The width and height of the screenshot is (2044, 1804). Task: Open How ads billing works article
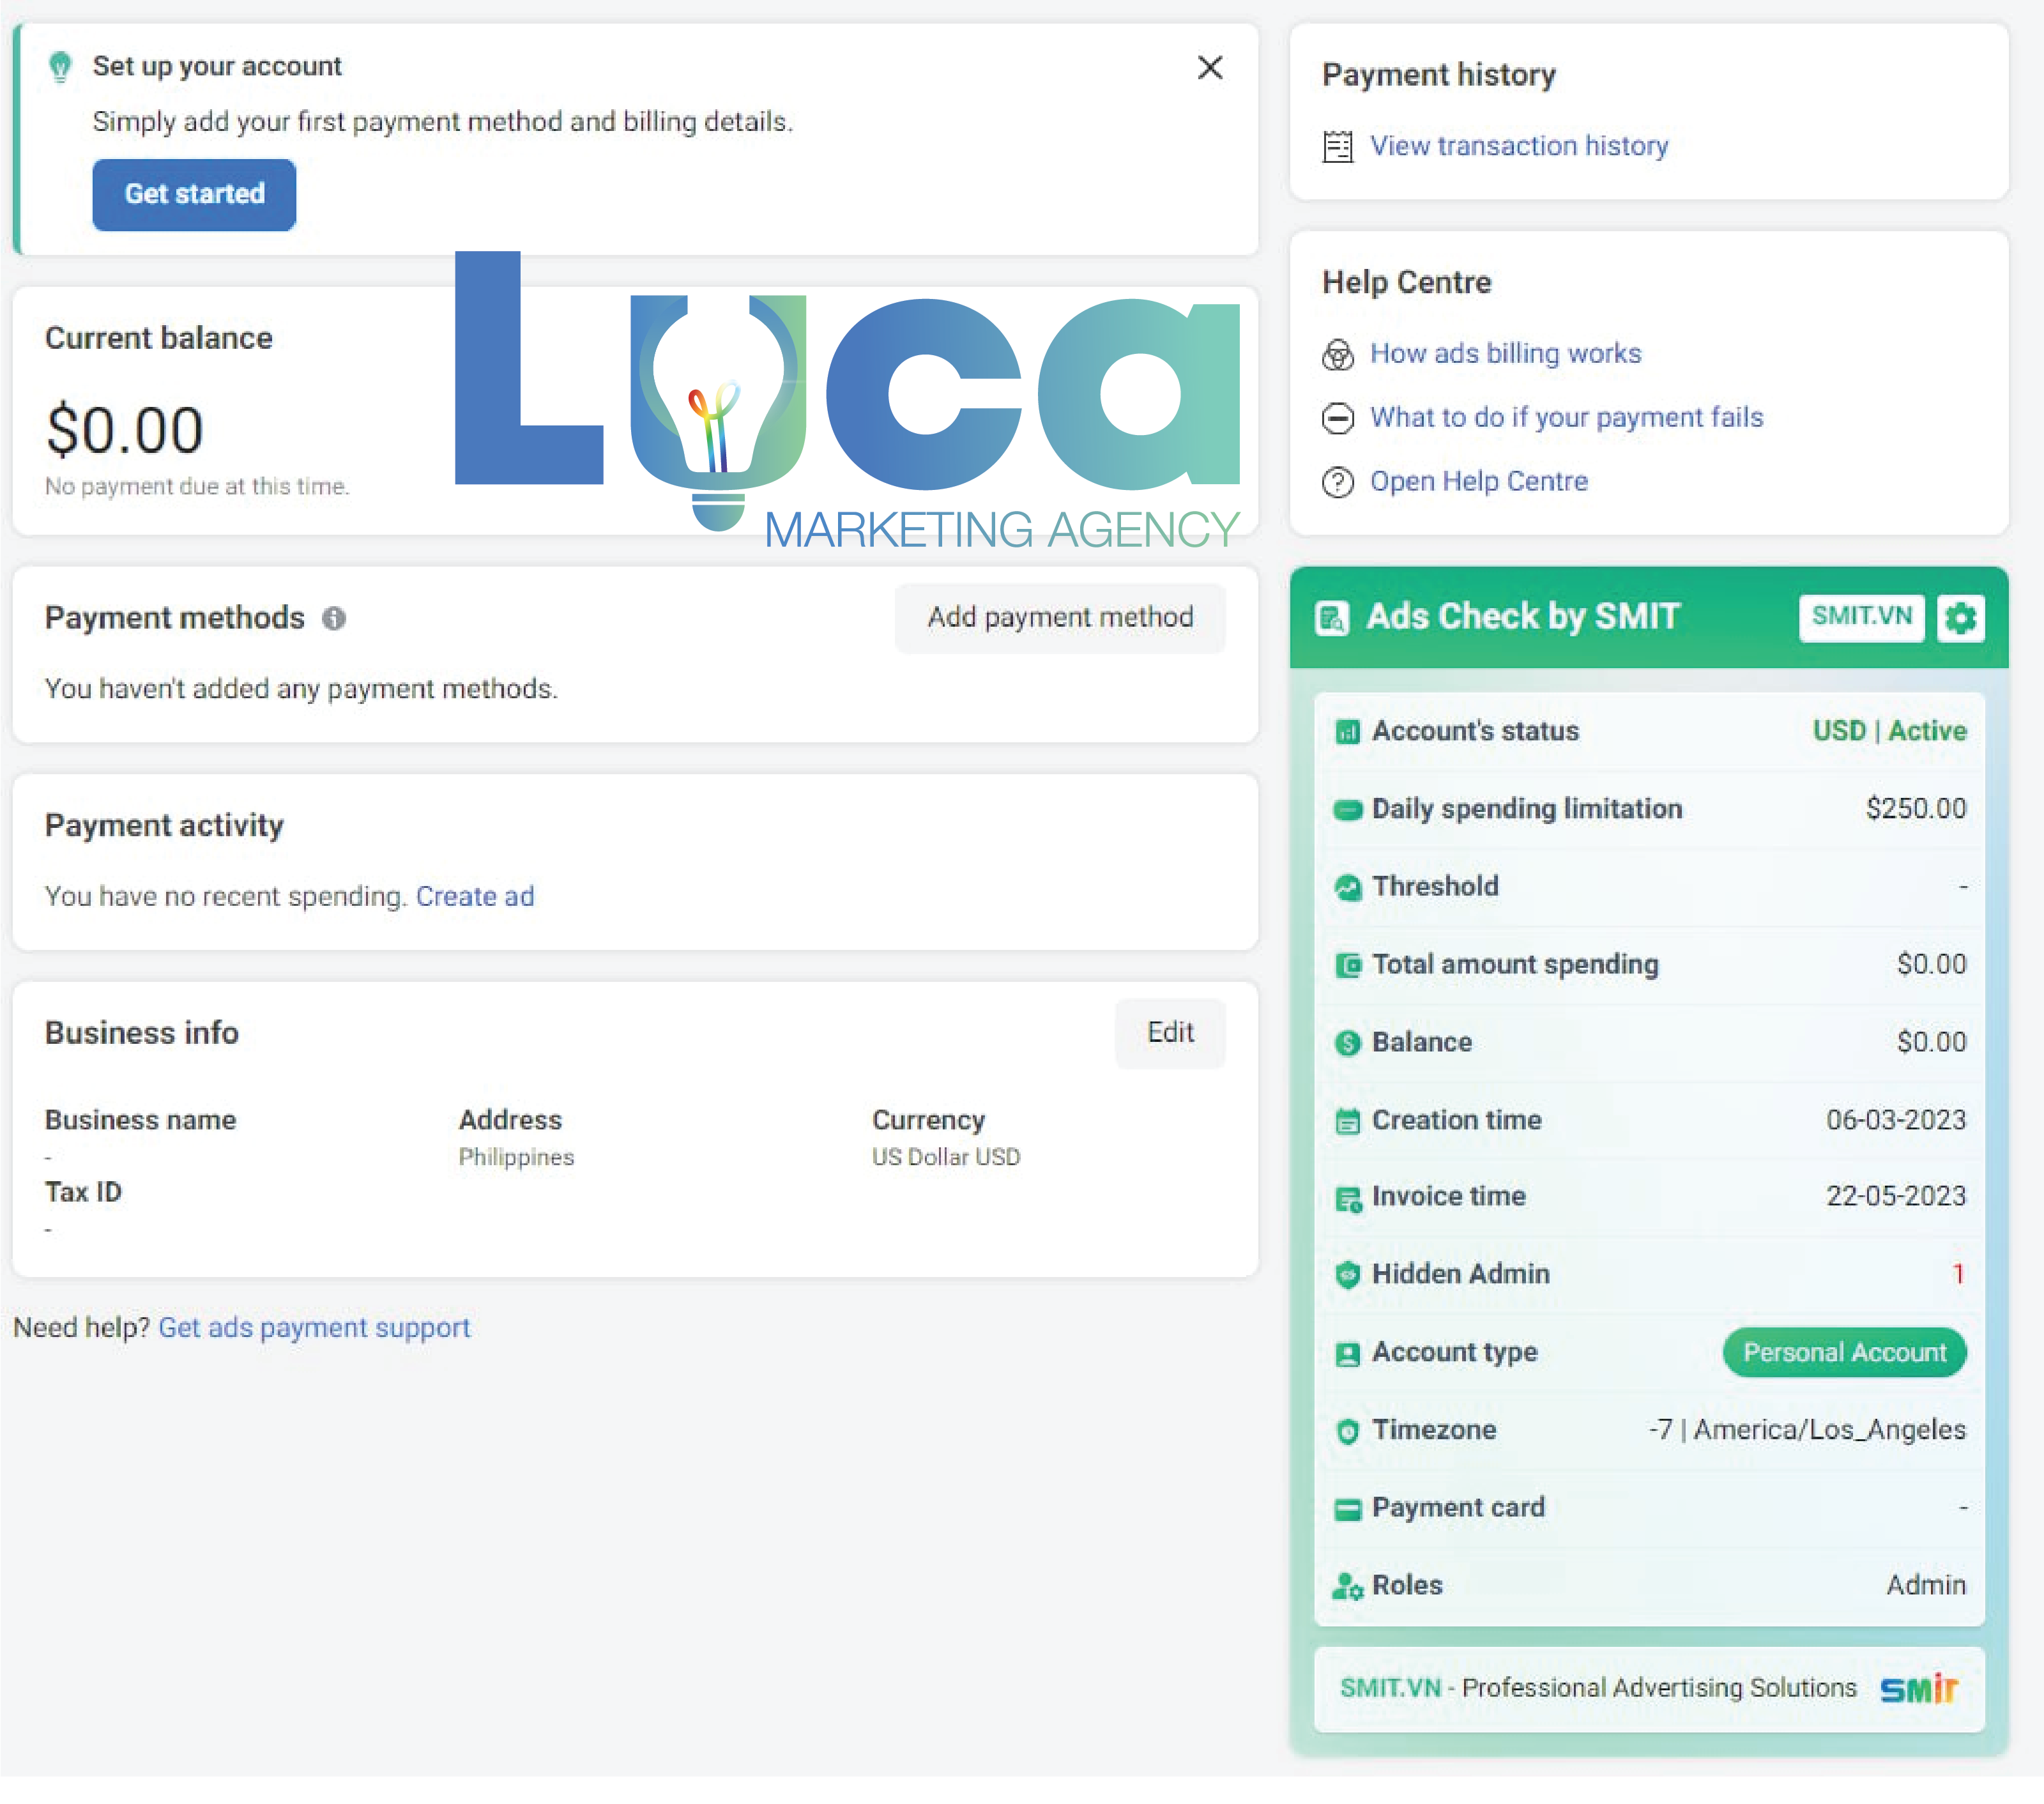[x=1505, y=353]
